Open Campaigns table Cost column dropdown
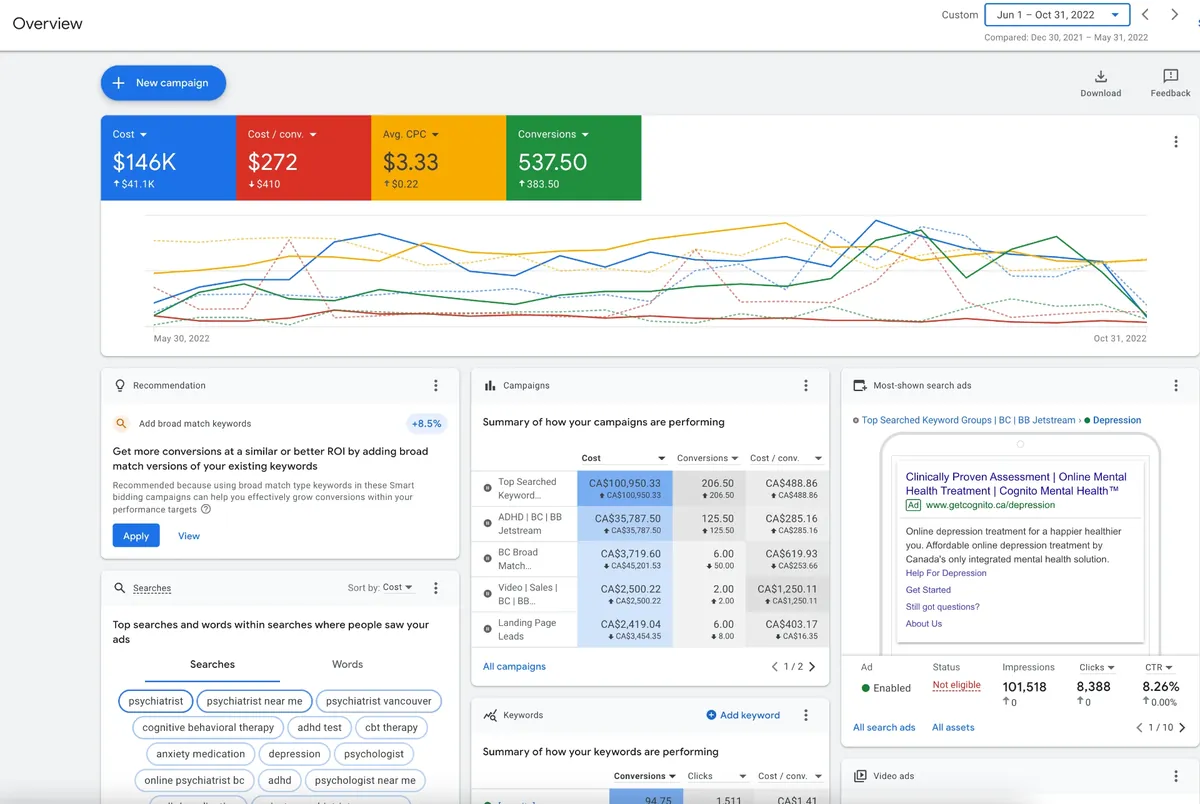The width and height of the screenshot is (1200, 804). (x=624, y=458)
